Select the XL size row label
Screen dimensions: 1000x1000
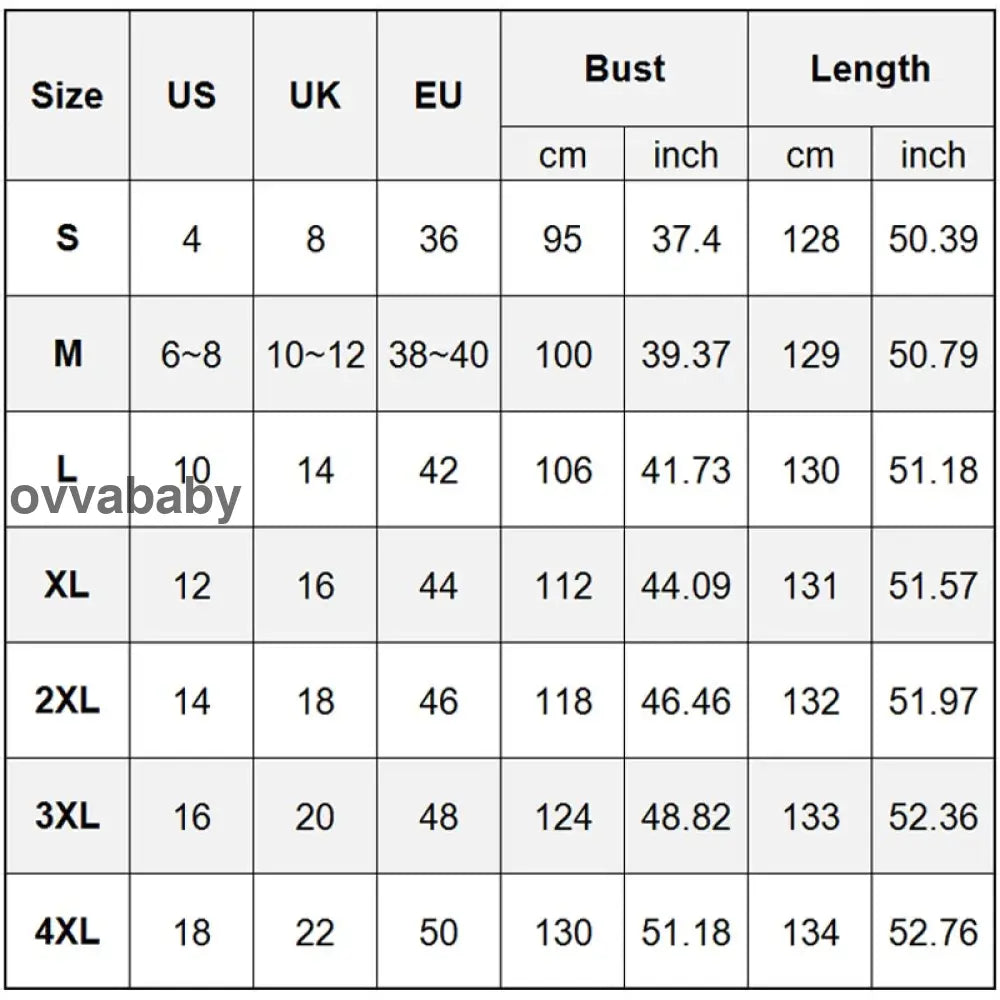click(x=67, y=585)
